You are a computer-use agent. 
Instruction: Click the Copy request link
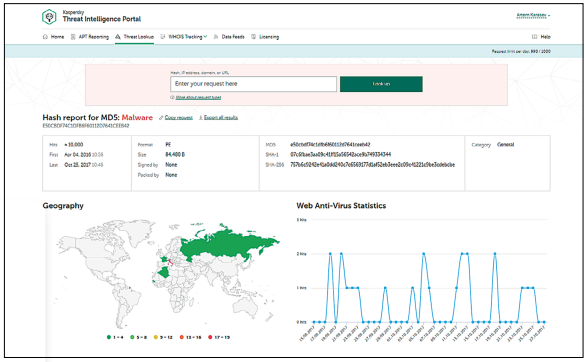(179, 118)
